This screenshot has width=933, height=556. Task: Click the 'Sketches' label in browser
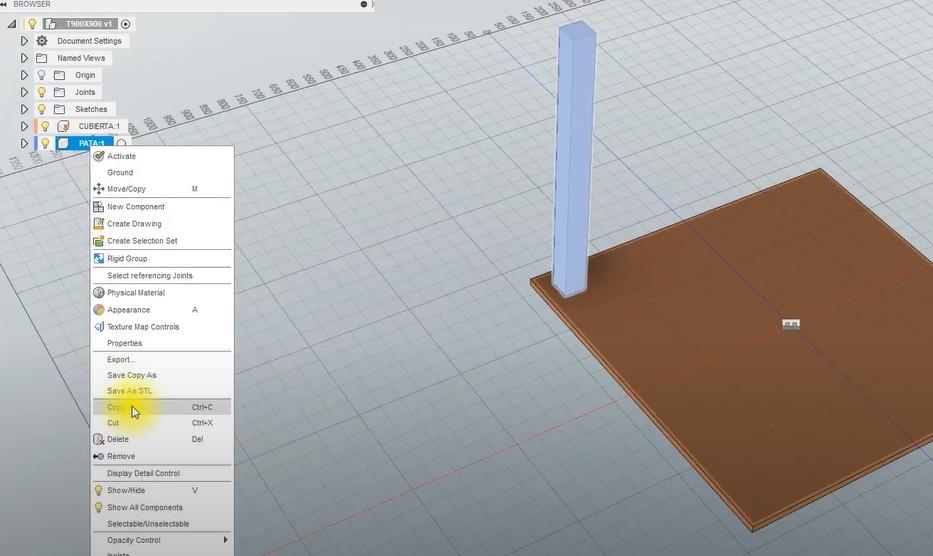91,110
